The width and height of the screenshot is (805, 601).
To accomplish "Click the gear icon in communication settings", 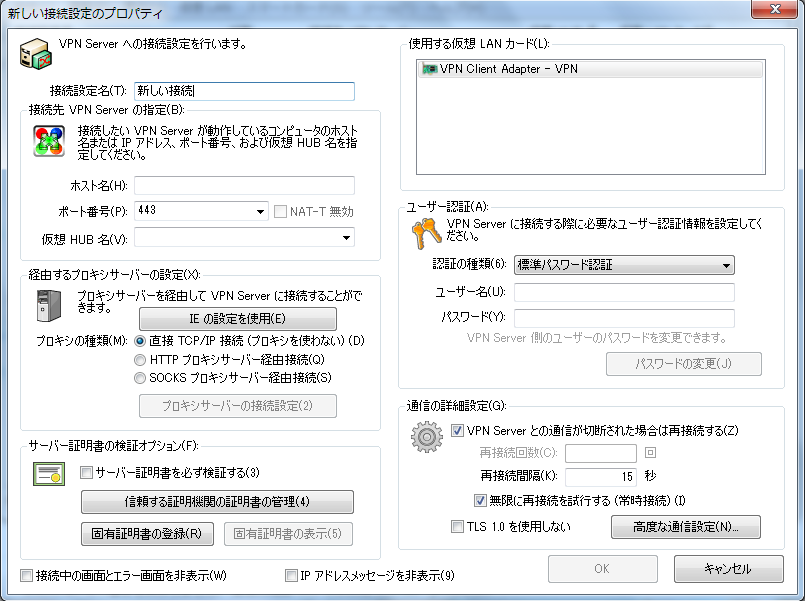I will pyautogui.click(x=427, y=437).
